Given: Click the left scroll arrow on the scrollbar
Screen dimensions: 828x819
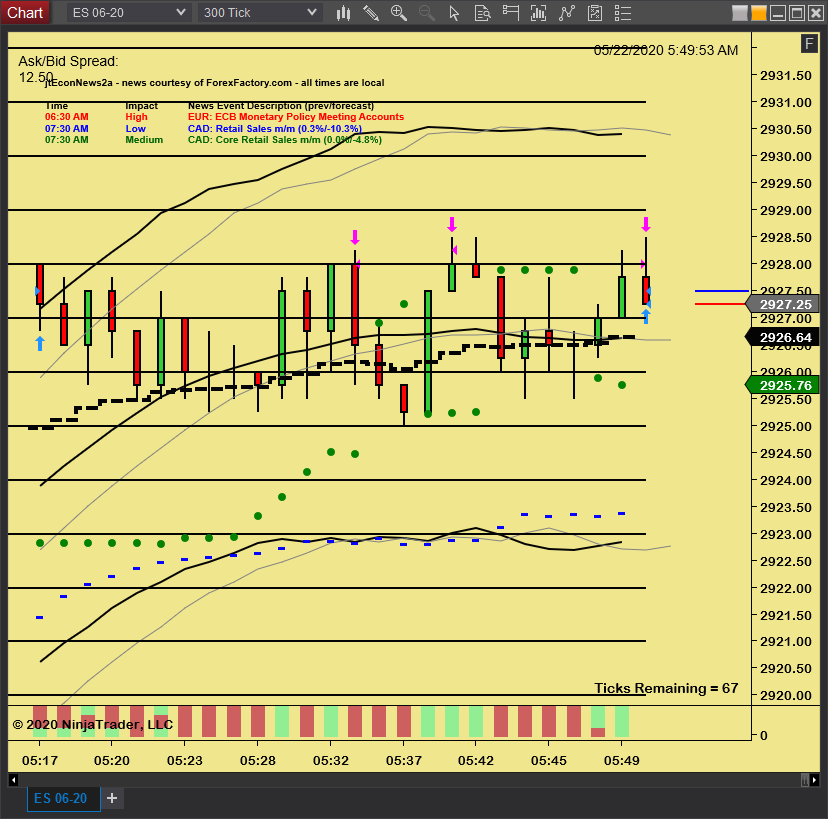Looking at the screenshot, I should click(x=14, y=779).
